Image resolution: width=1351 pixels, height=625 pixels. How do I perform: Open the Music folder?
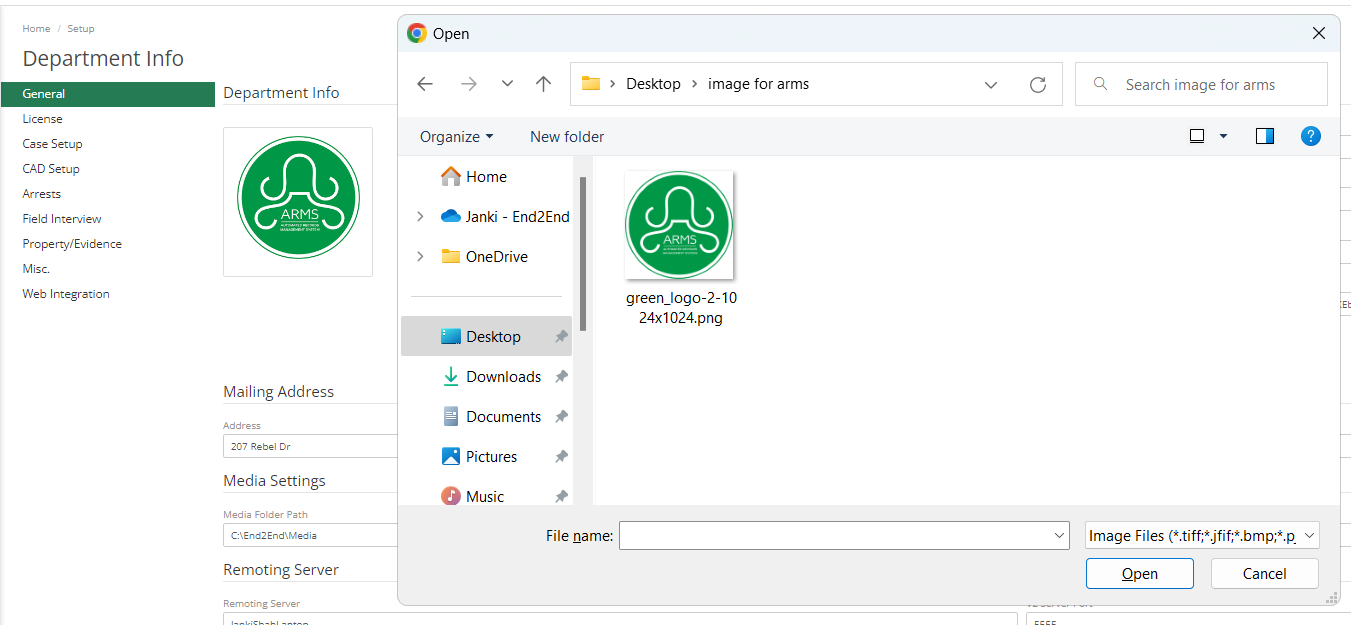485,495
